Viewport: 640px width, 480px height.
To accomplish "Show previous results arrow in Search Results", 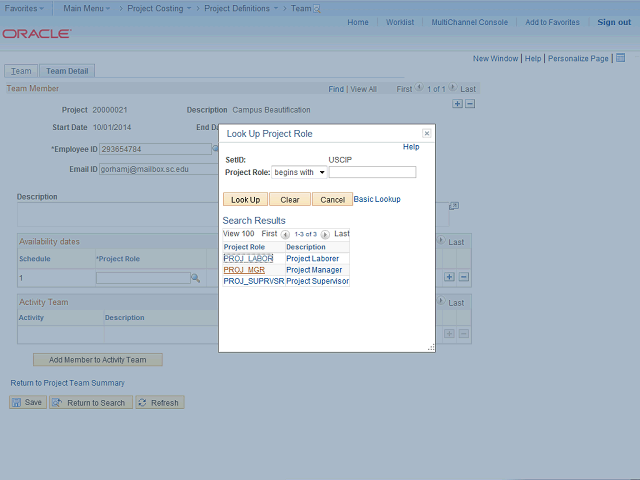I will 285,234.
